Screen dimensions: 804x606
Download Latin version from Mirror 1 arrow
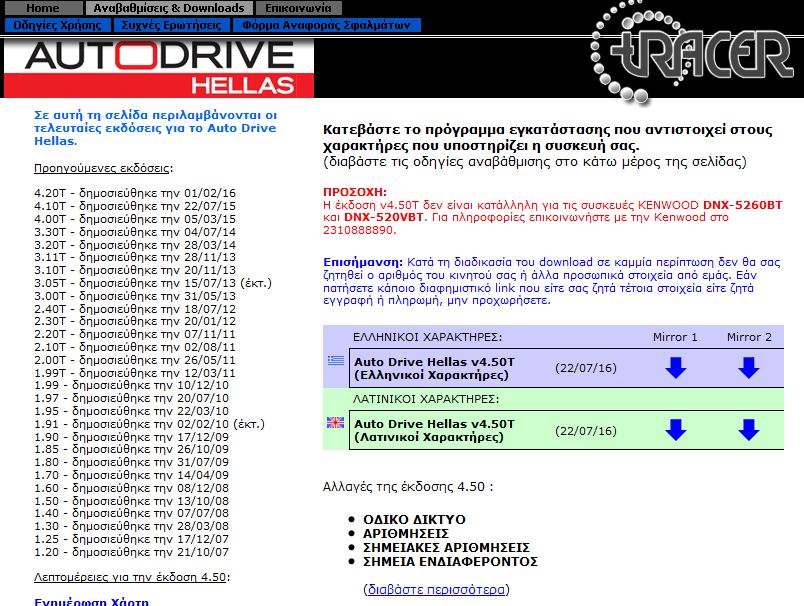(x=675, y=430)
